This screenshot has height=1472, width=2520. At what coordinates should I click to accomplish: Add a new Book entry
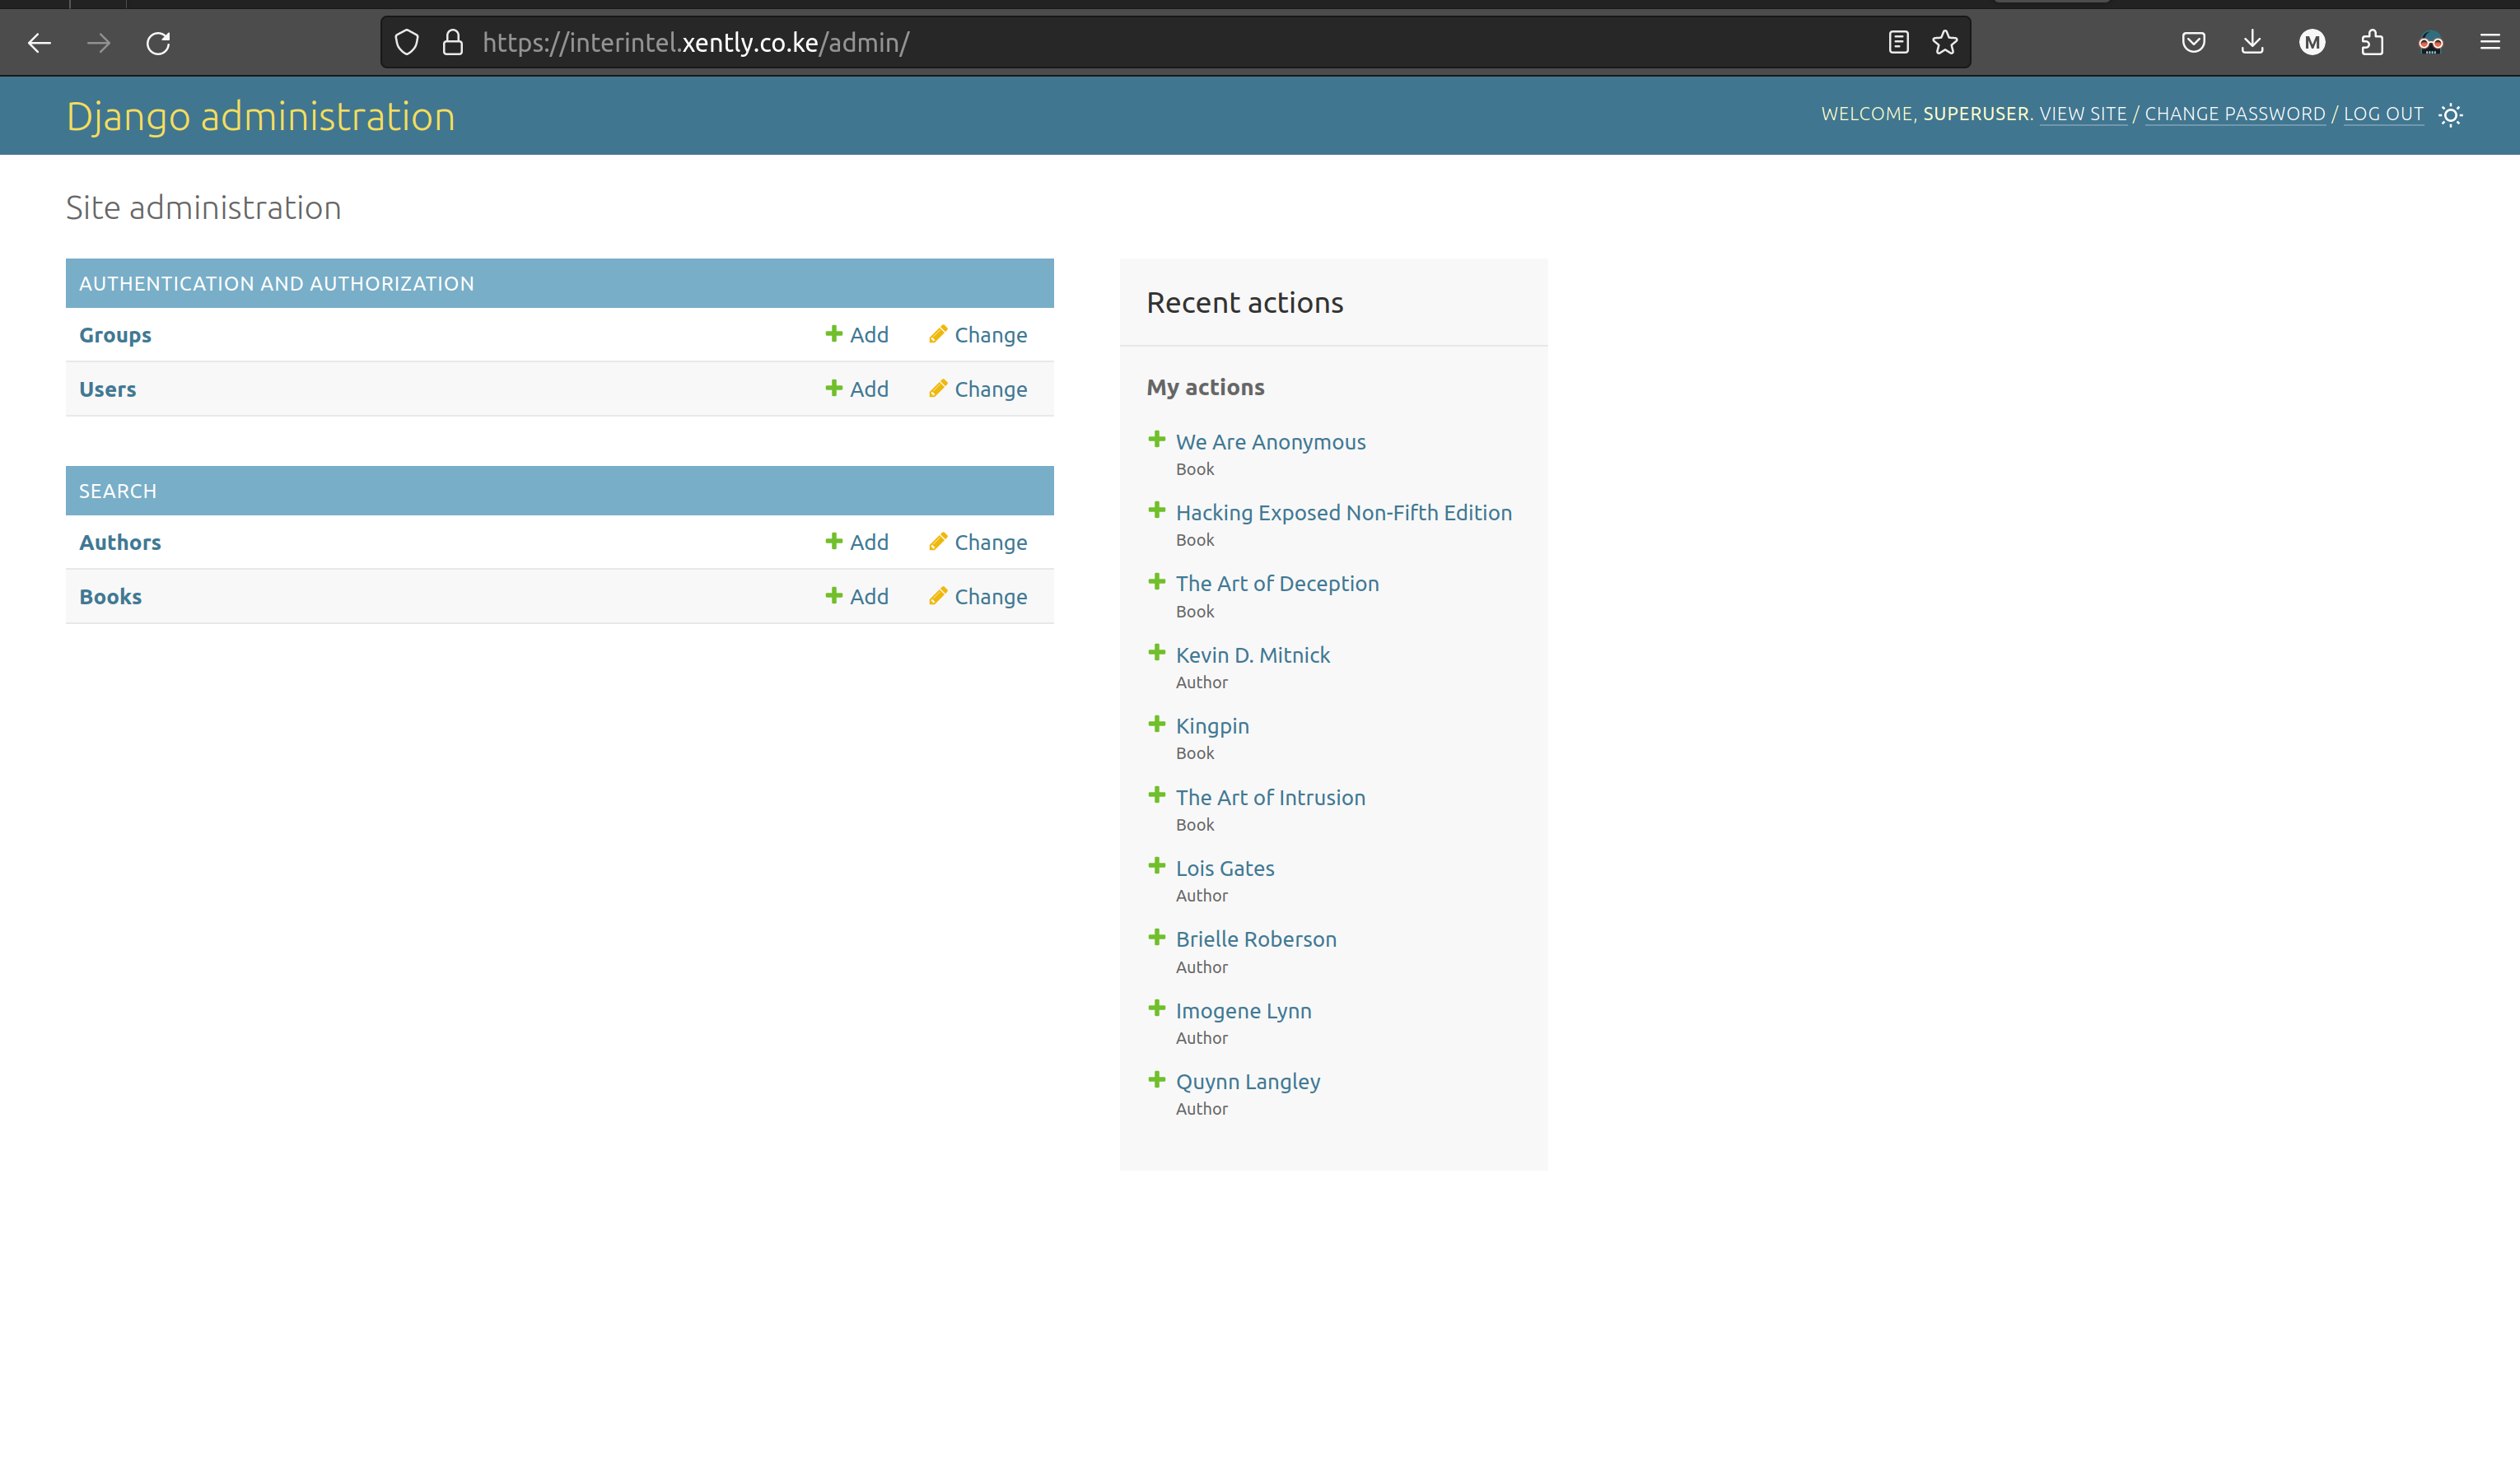[857, 596]
